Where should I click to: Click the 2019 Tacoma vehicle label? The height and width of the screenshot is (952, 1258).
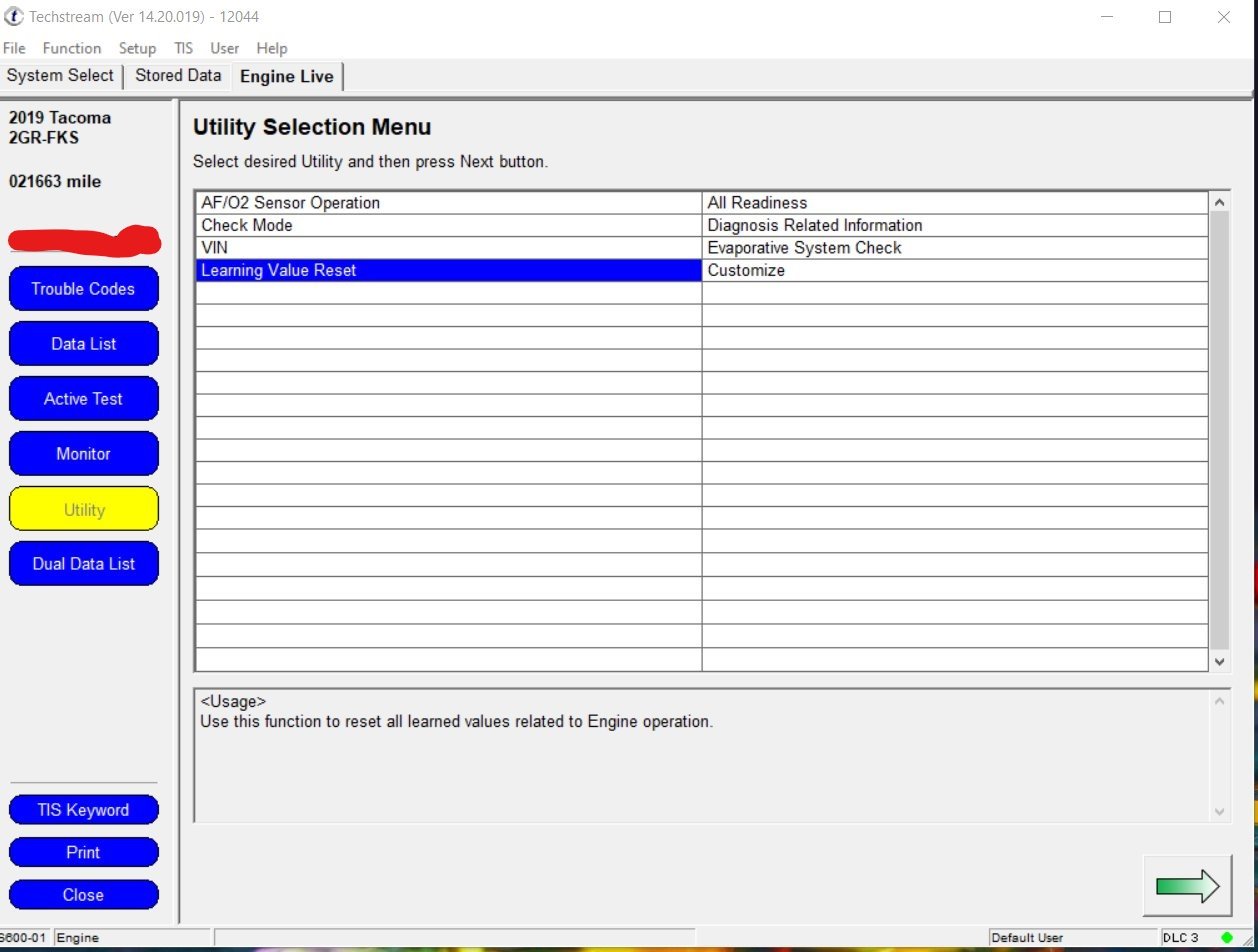60,117
